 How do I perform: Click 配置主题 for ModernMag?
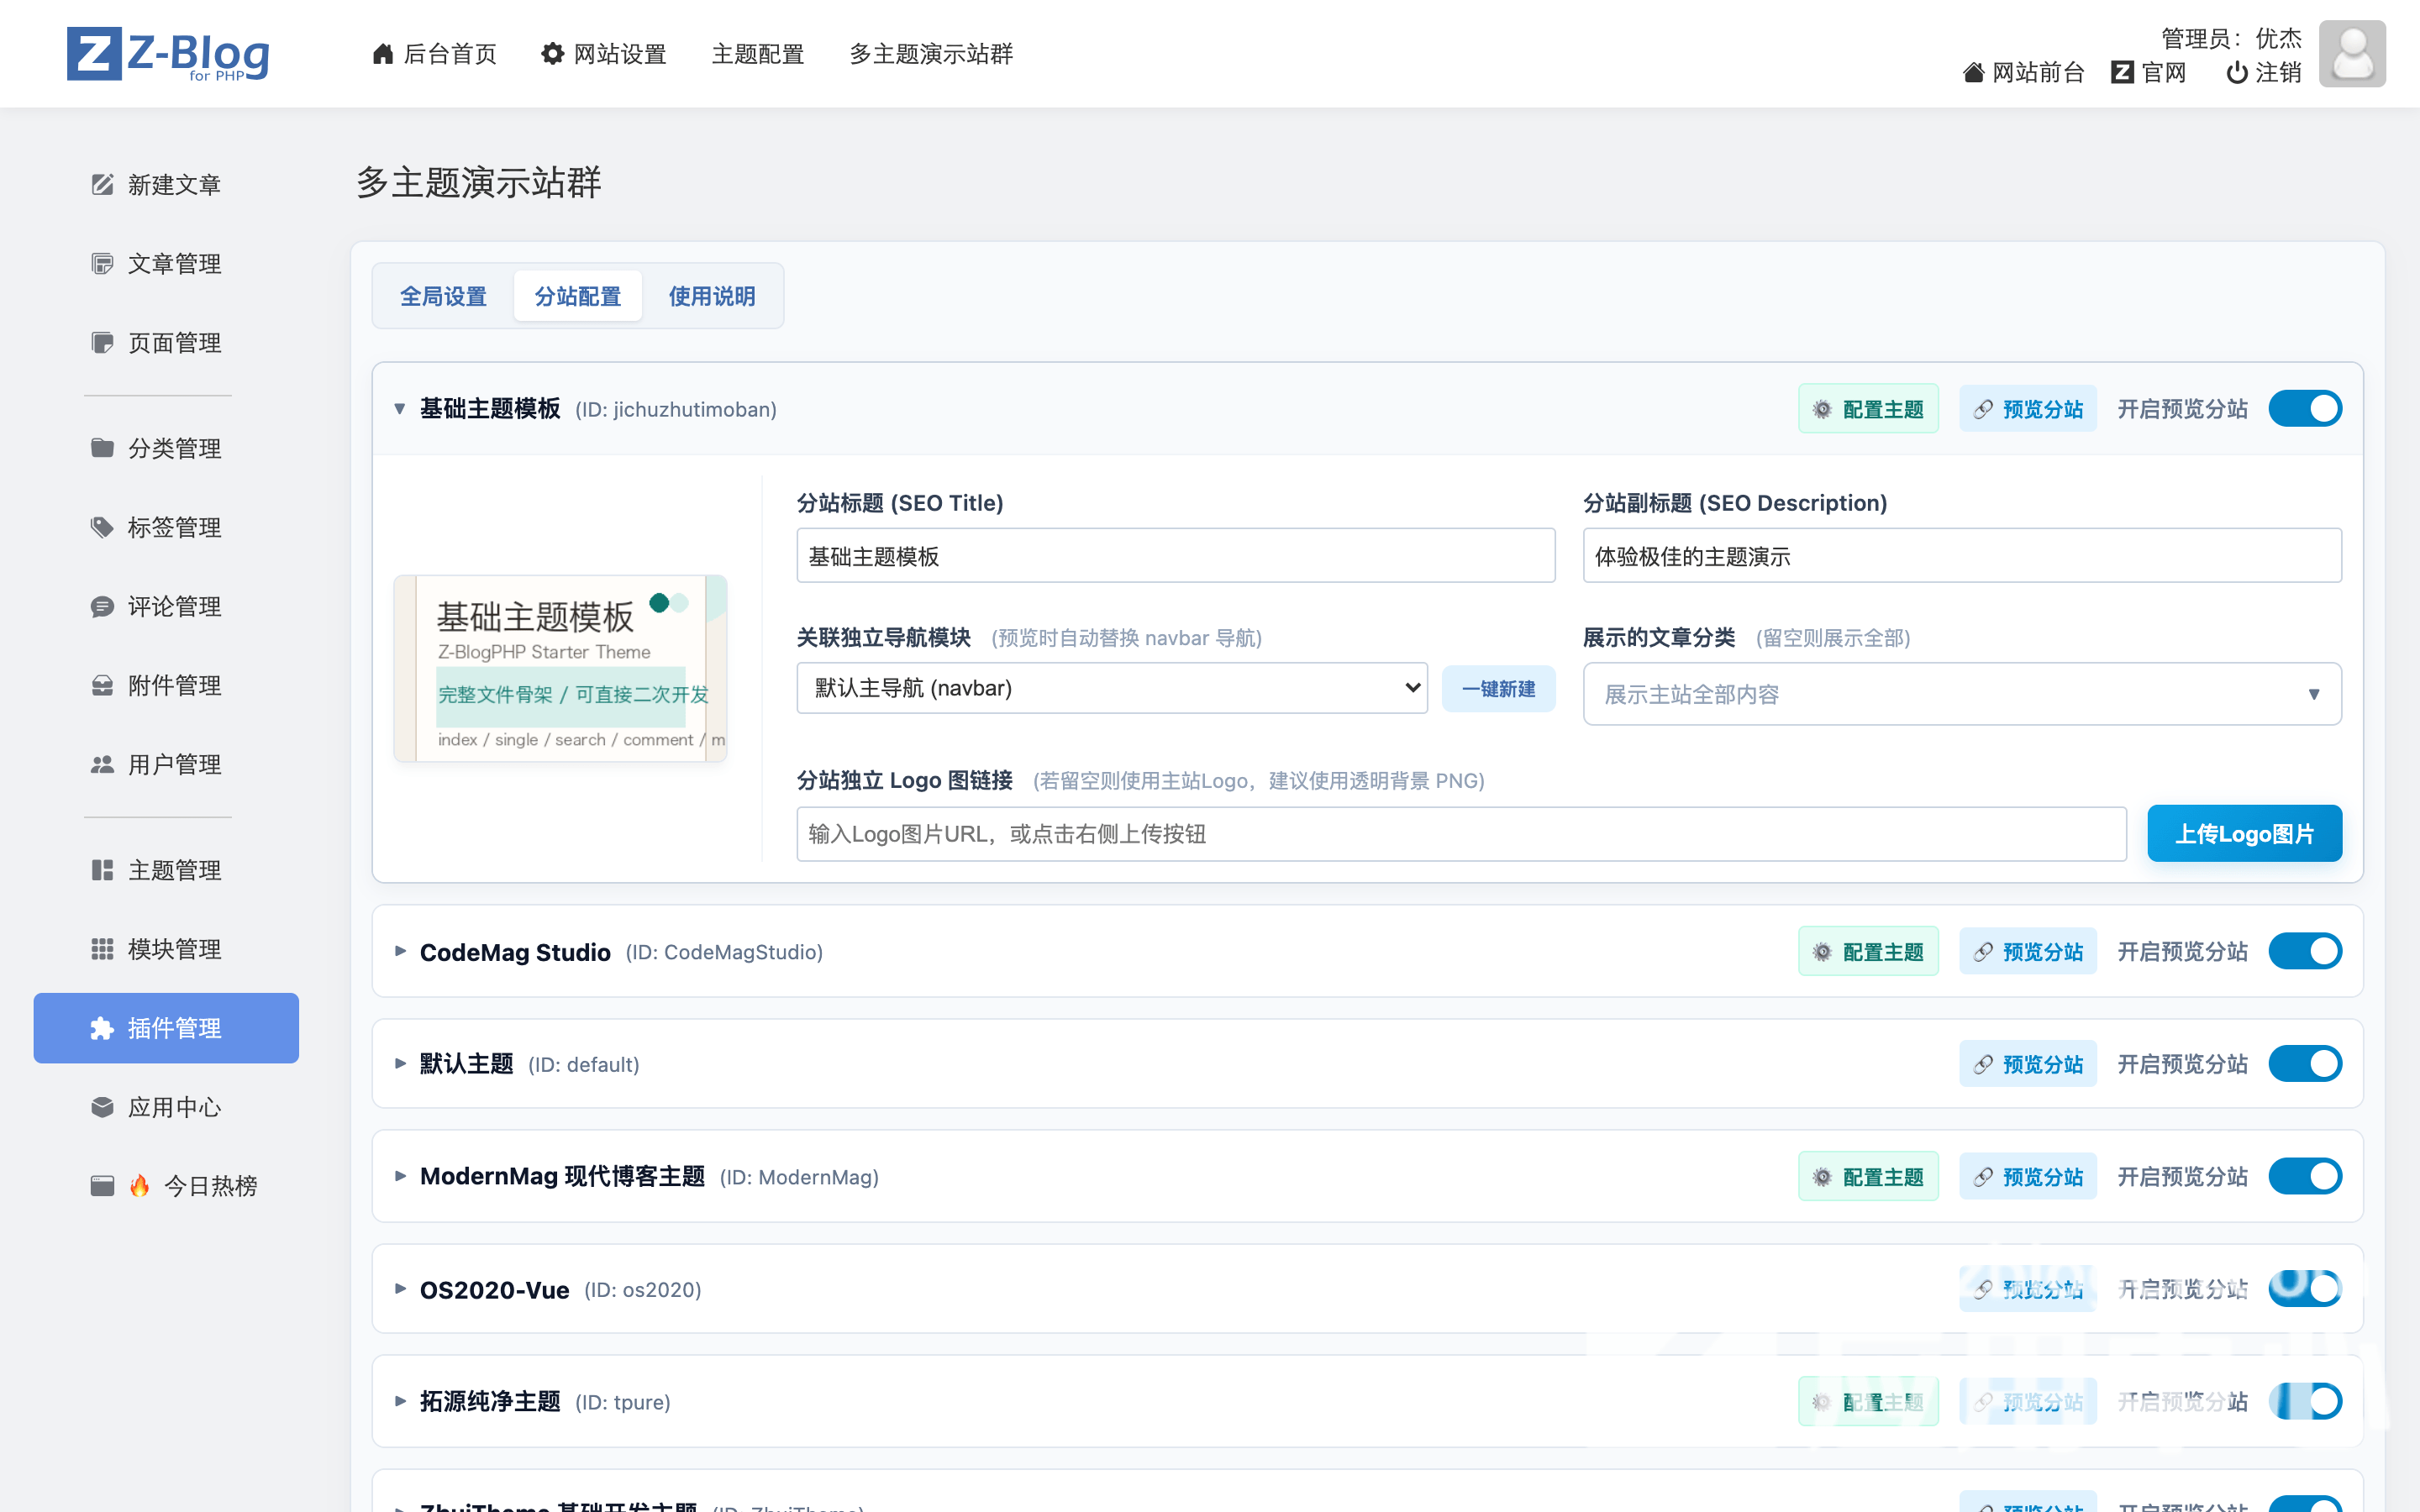pos(1868,1177)
